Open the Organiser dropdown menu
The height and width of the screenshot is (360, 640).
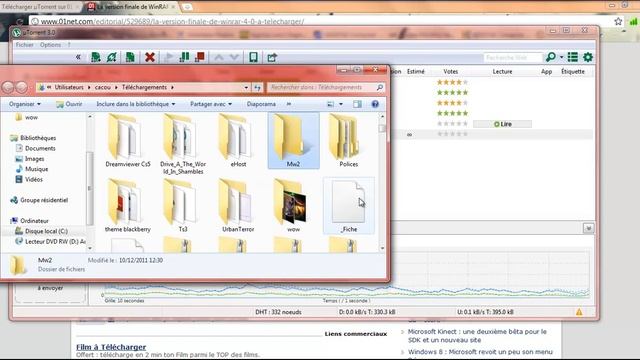coord(25,104)
